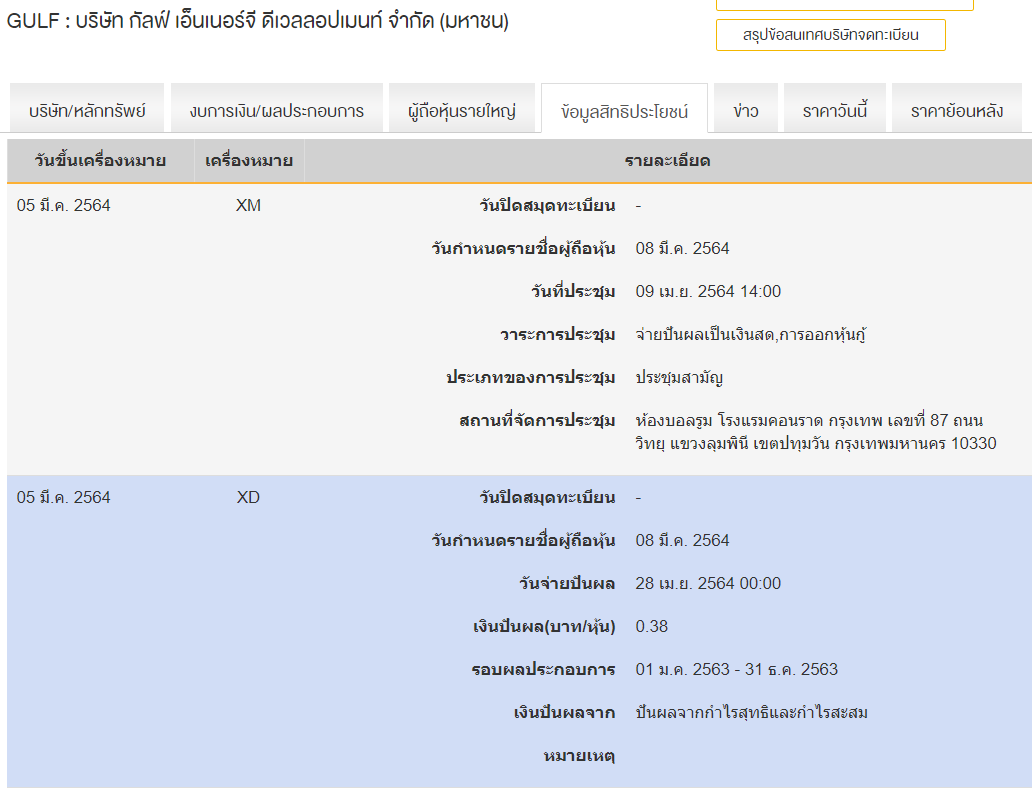Screen dimensions: 1032x788
Task: Select the dividend value 0.38
Action: pos(652,626)
